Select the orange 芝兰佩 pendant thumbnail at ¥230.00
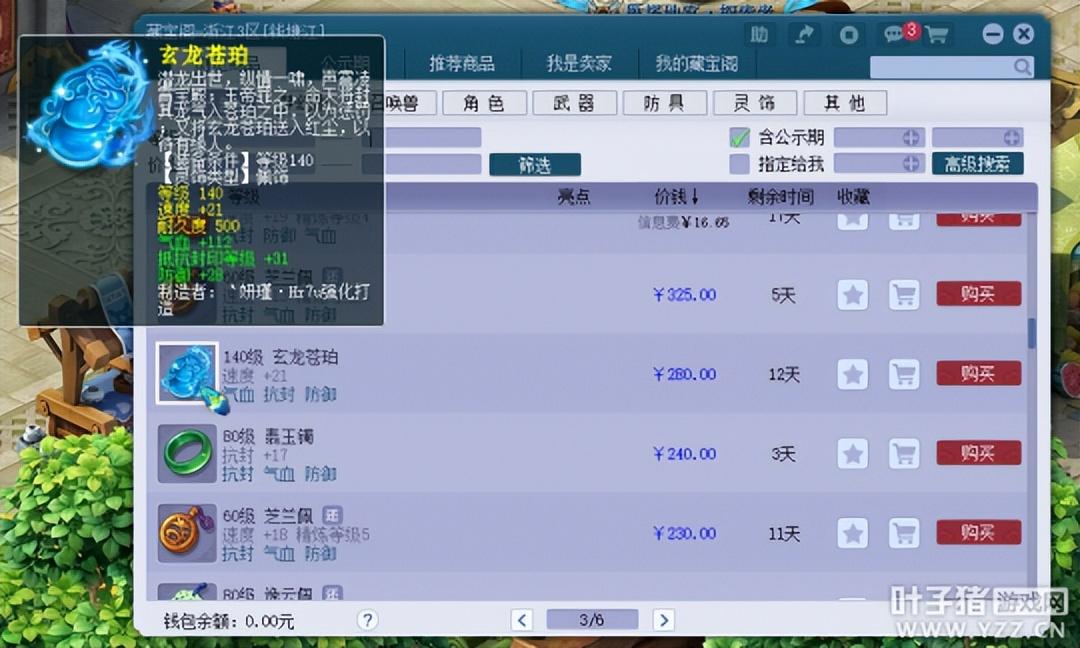This screenshot has height=648, width=1080. tap(187, 533)
